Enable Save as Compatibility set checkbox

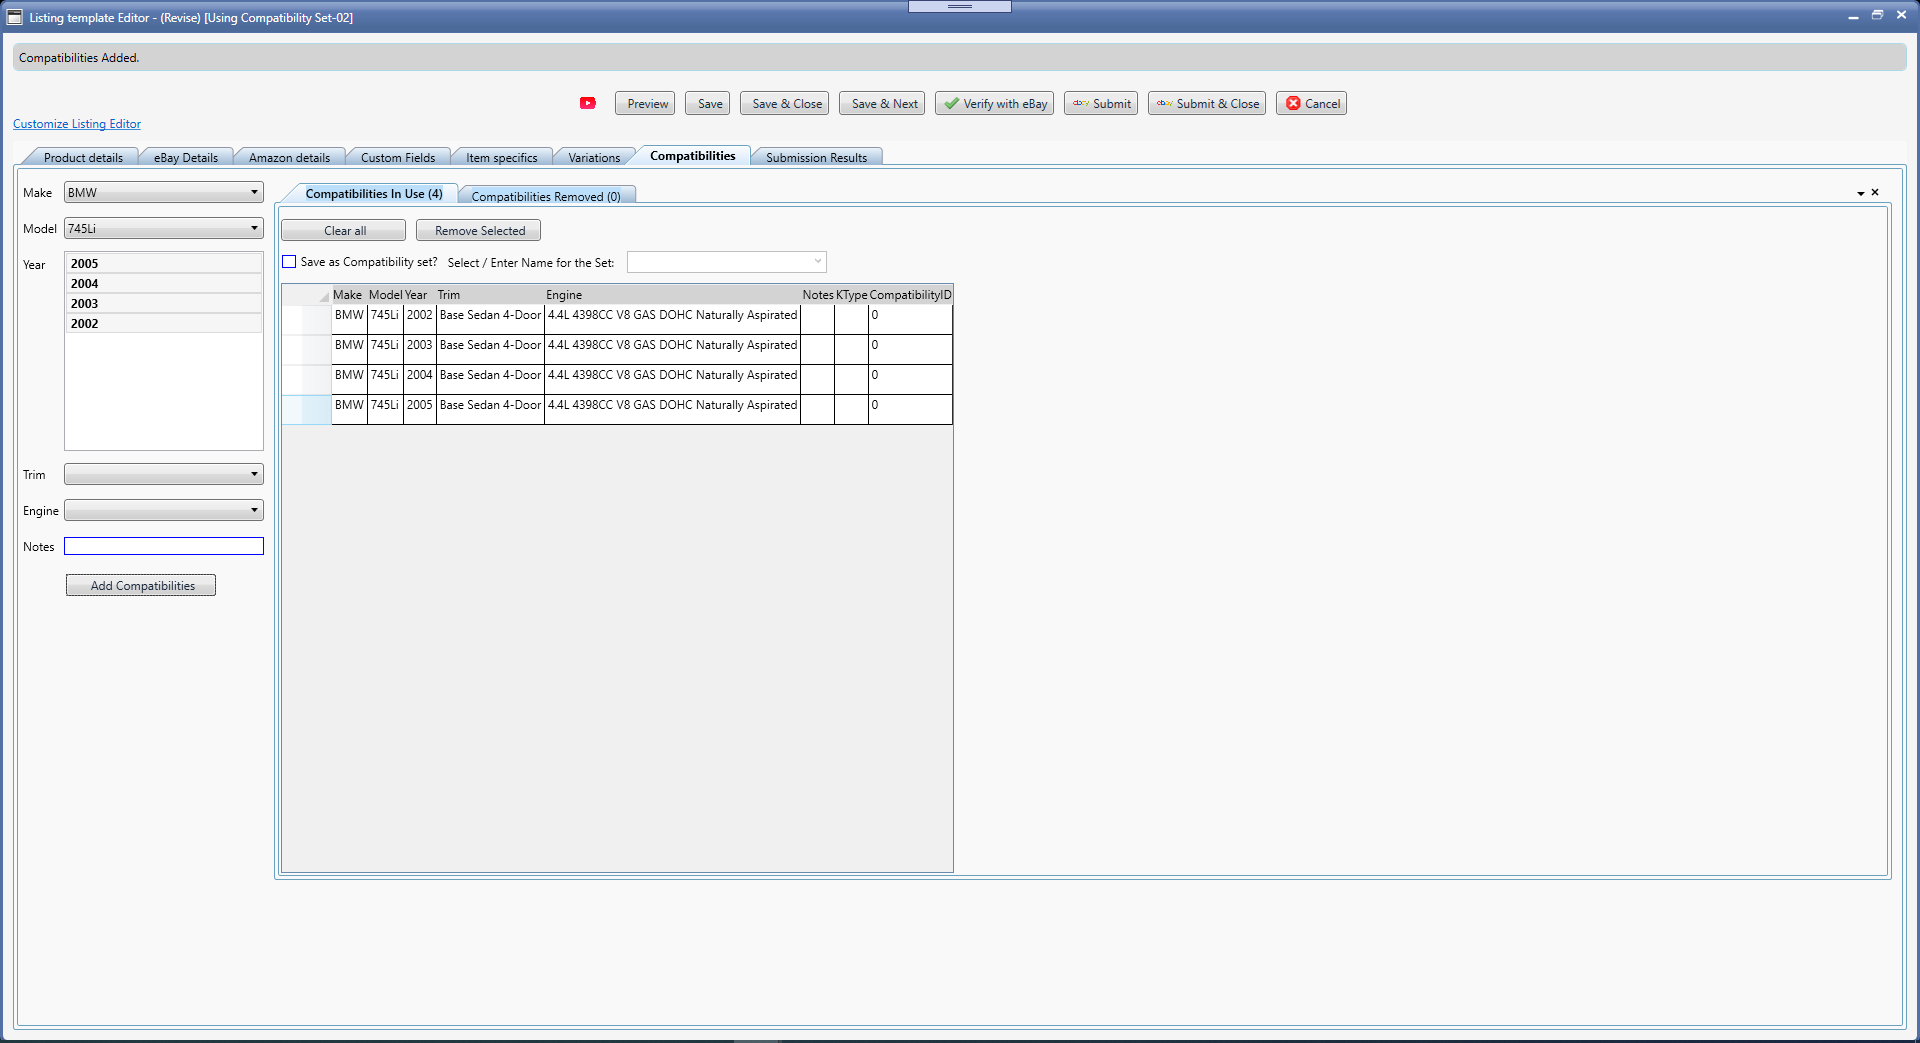(x=289, y=262)
